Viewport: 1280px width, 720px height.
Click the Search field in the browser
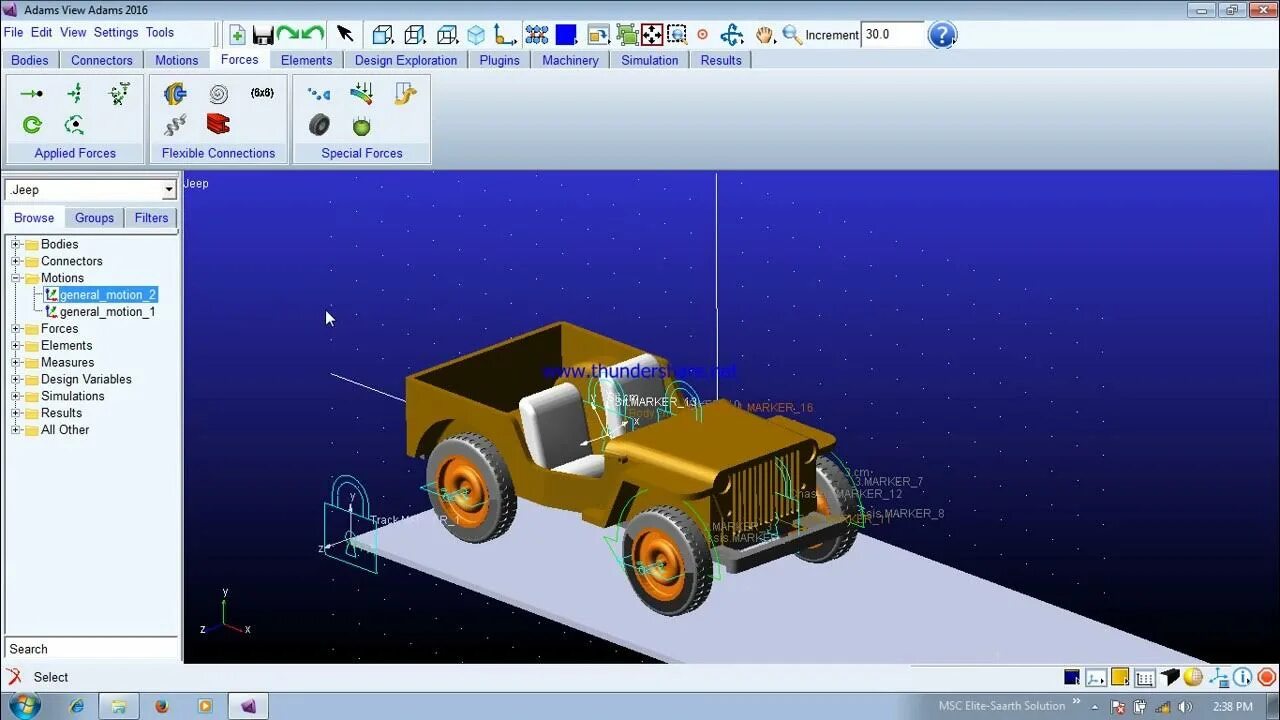coord(91,649)
